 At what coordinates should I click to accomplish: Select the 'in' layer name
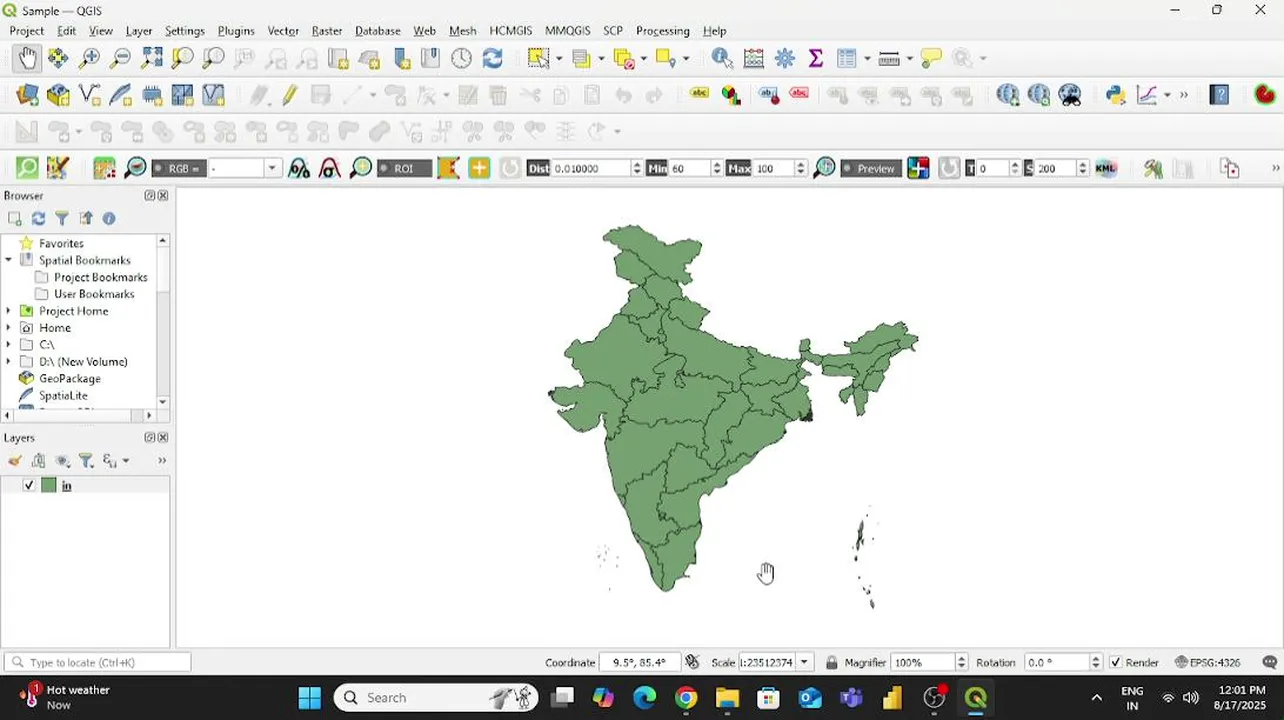[x=67, y=486]
